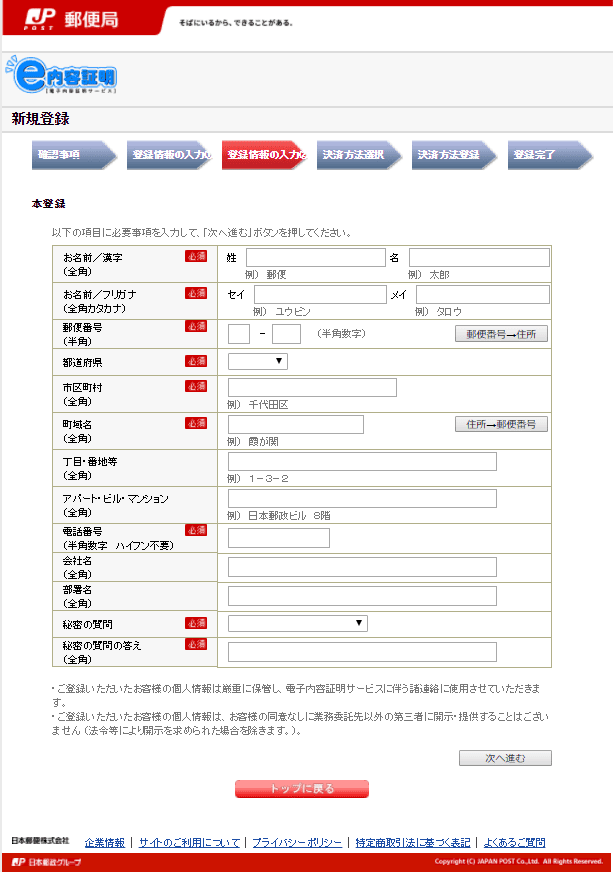Open the プライバシーポリシー link
613x872 pixels.
(x=297, y=842)
